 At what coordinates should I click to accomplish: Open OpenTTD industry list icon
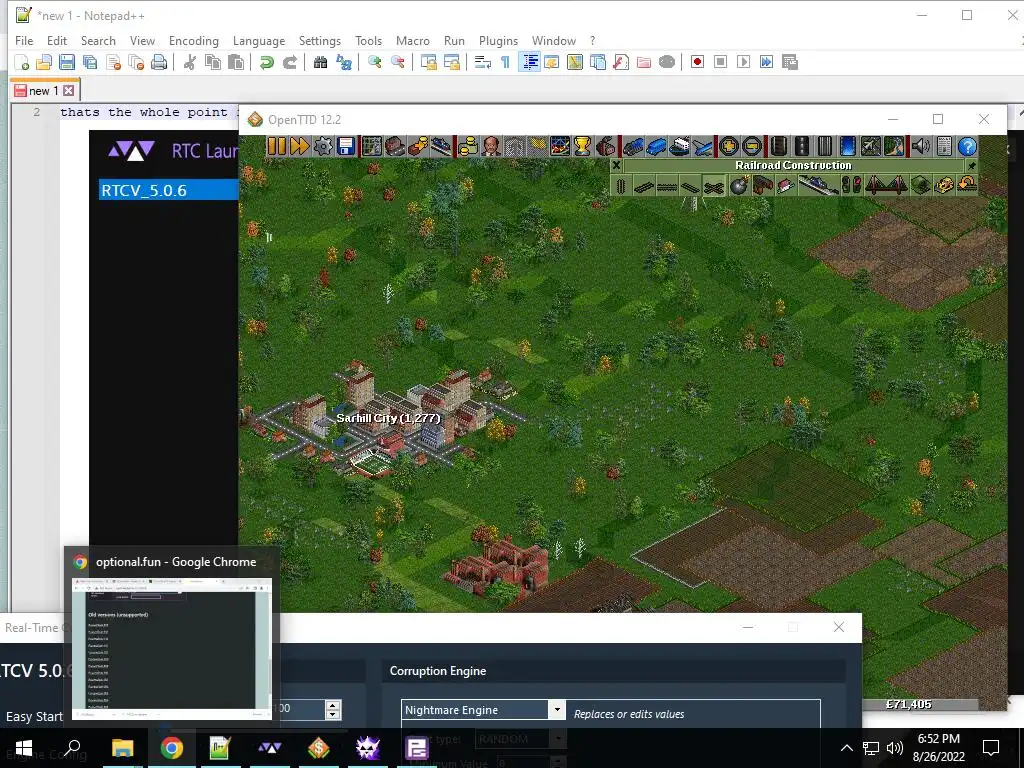tap(605, 146)
